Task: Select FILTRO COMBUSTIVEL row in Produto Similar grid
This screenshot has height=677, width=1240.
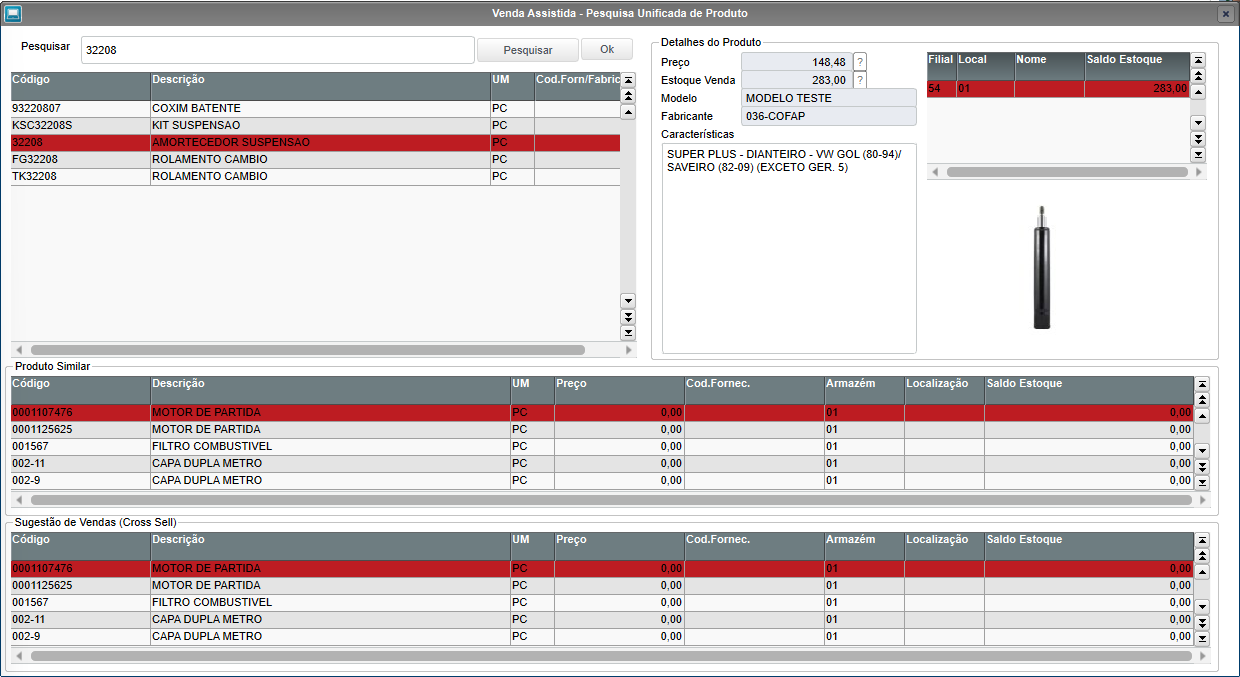Action: pos(602,446)
